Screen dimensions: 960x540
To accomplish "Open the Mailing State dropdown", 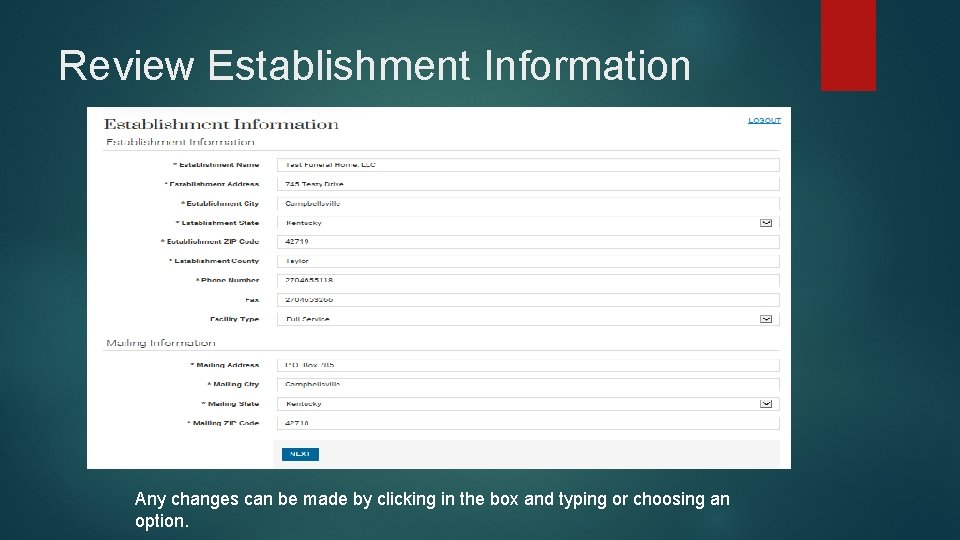I will point(528,403).
